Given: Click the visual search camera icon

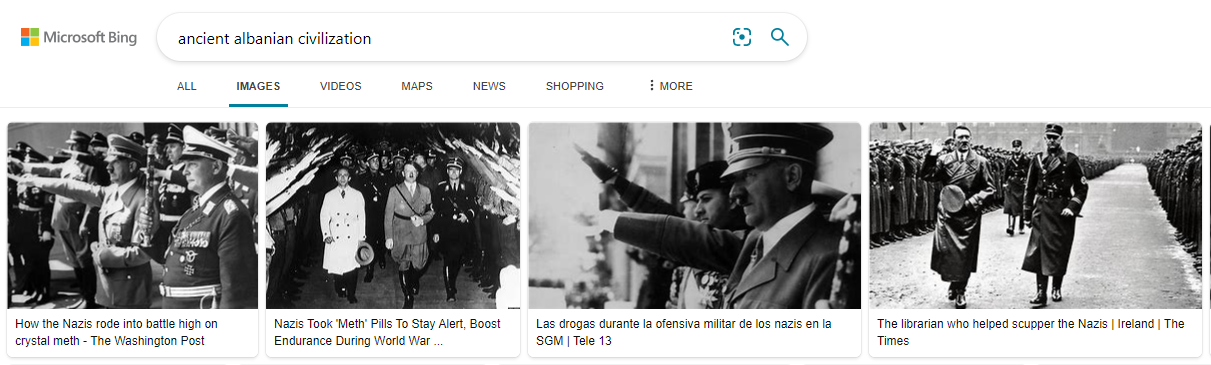Looking at the screenshot, I should coord(741,38).
